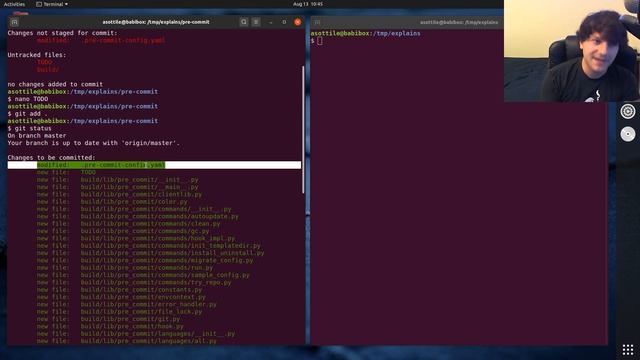Open the clock showing Aug 13 10:45
This screenshot has height=360, width=640.
pos(308,4)
